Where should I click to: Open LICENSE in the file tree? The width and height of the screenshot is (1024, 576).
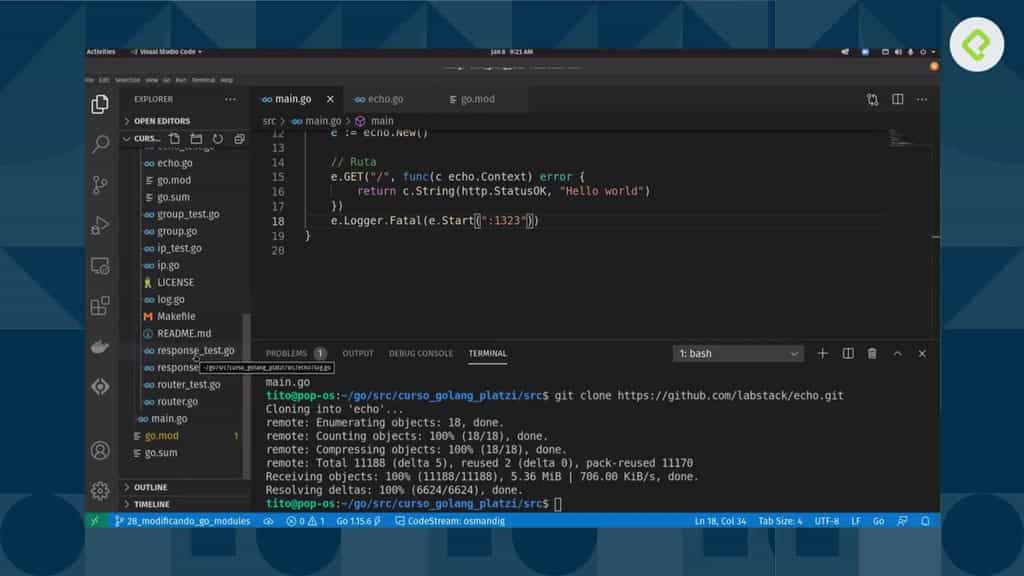[x=175, y=282]
